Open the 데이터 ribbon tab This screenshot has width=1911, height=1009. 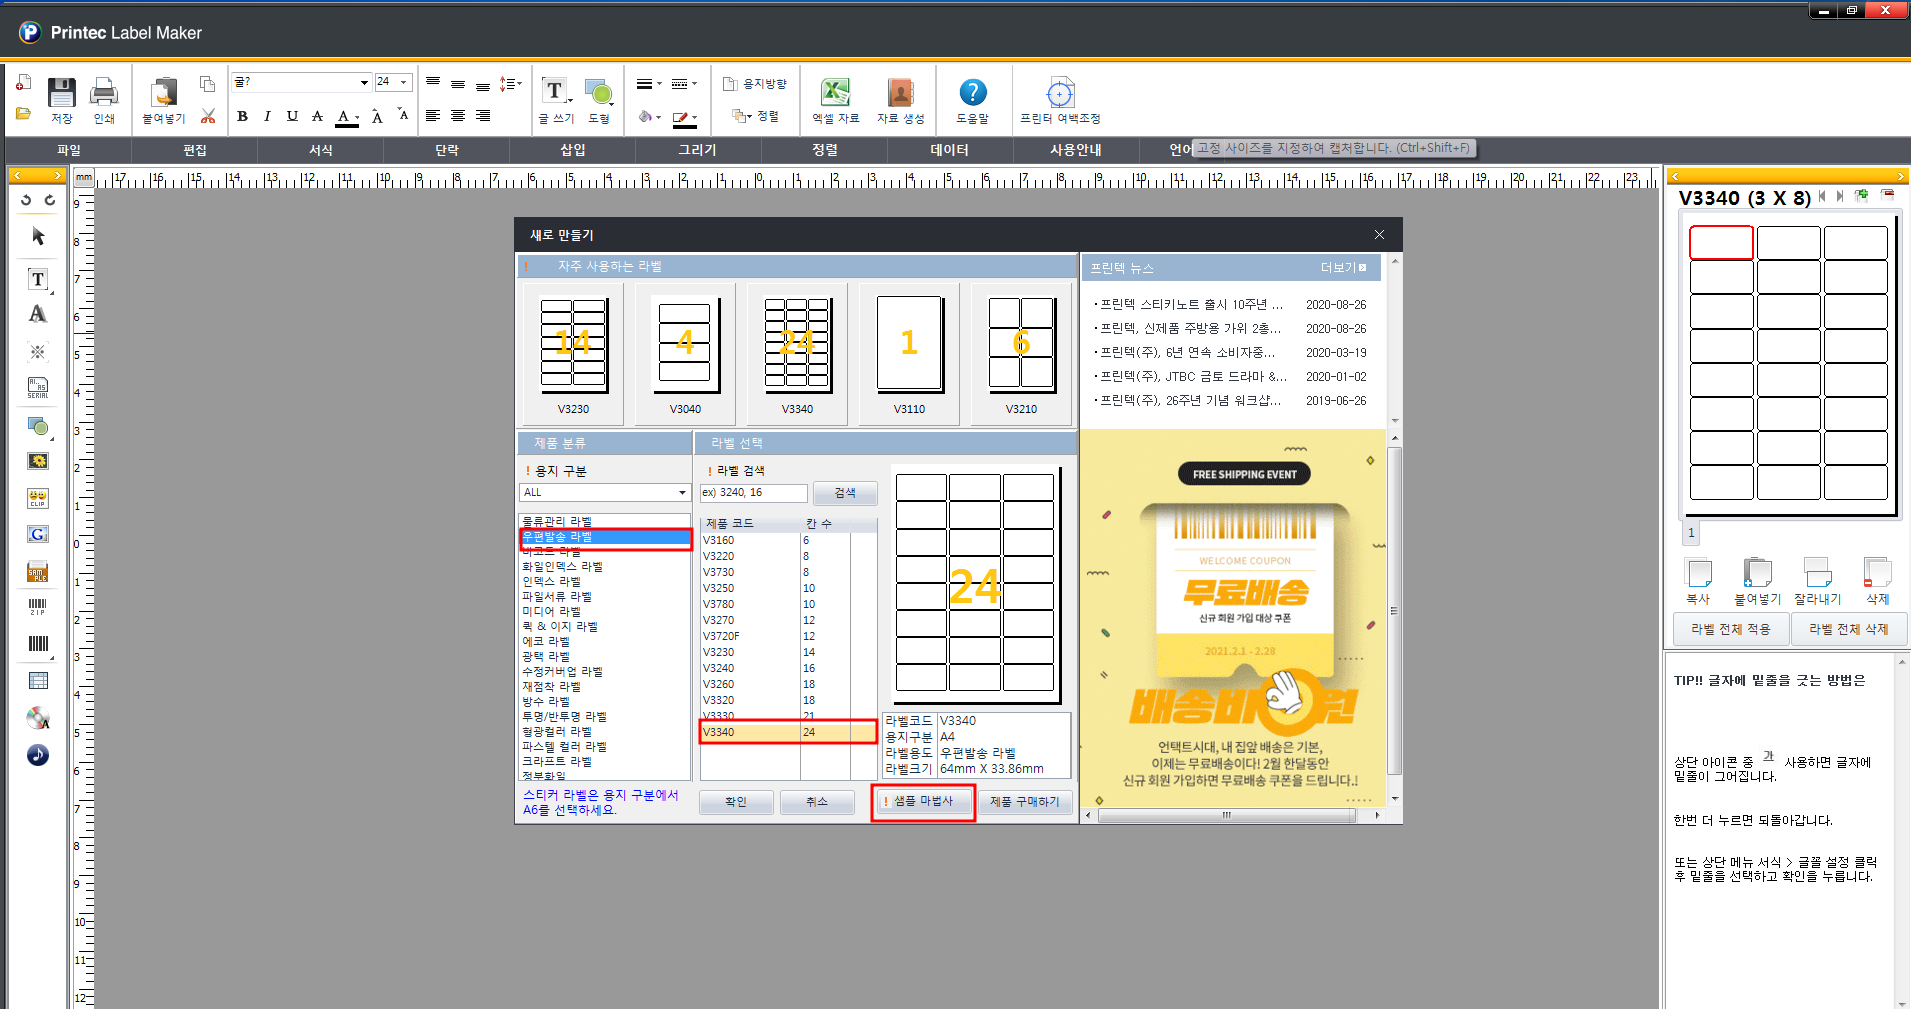[950, 150]
